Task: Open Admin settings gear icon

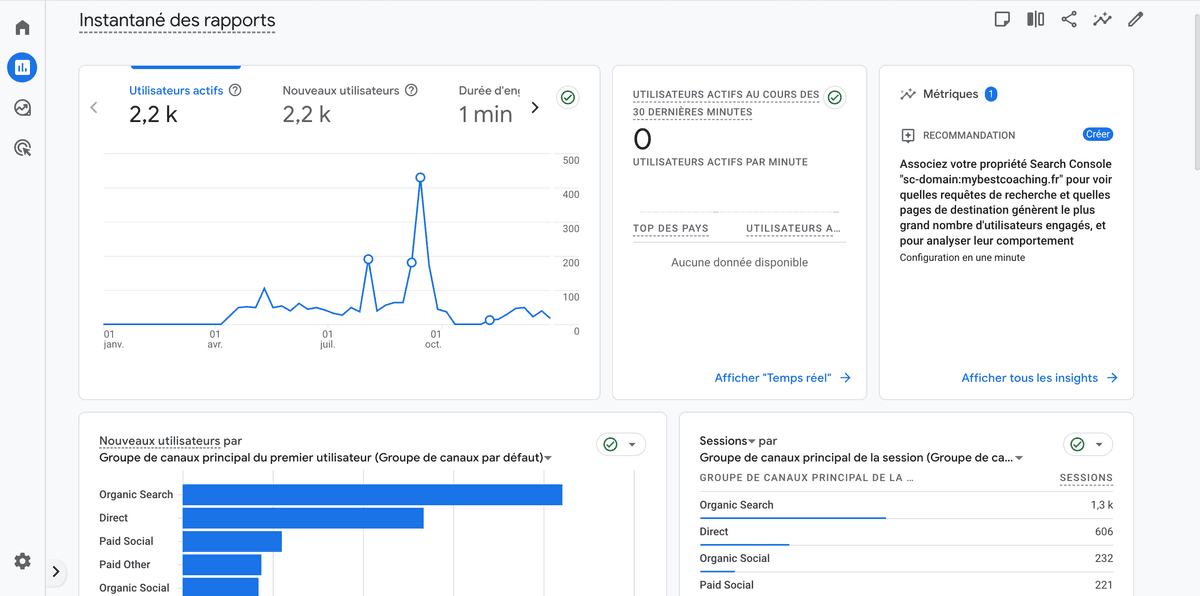Action: coord(22,561)
